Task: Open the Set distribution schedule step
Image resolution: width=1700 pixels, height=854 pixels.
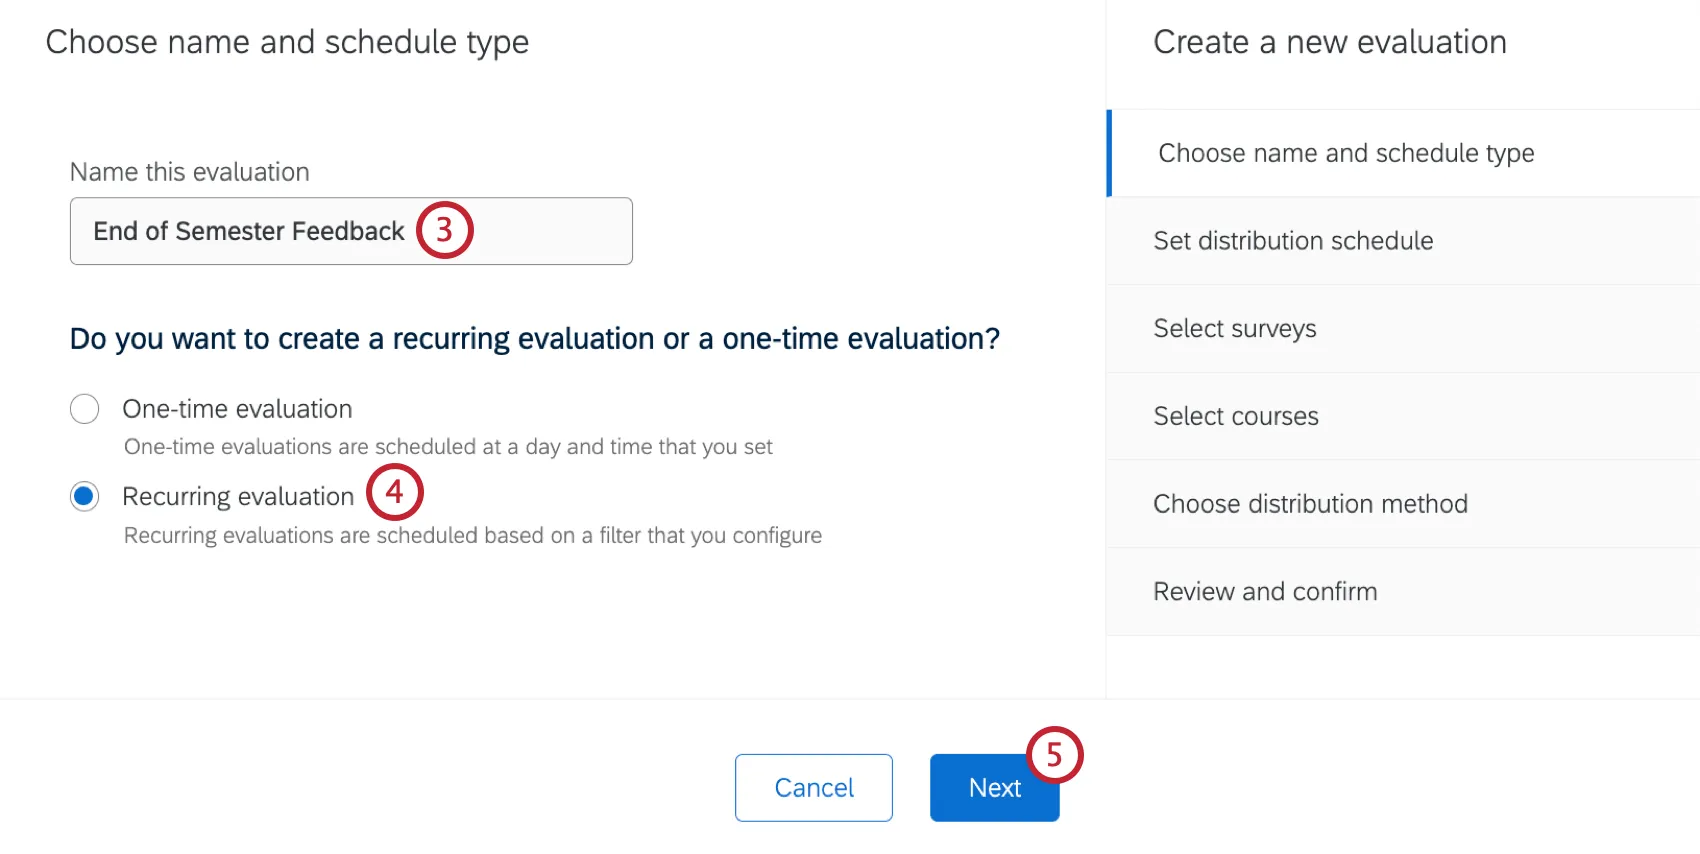Action: pyautogui.click(x=1293, y=241)
